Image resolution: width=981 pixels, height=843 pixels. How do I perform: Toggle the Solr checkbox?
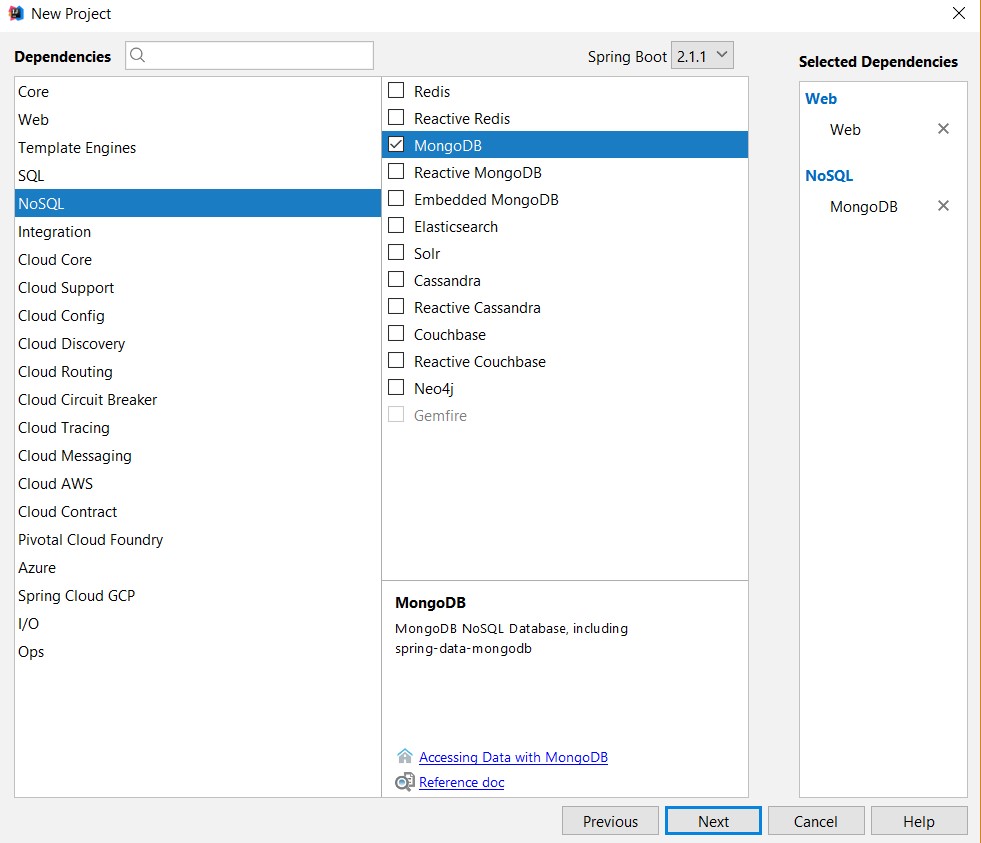pyautogui.click(x=396, y=252)
